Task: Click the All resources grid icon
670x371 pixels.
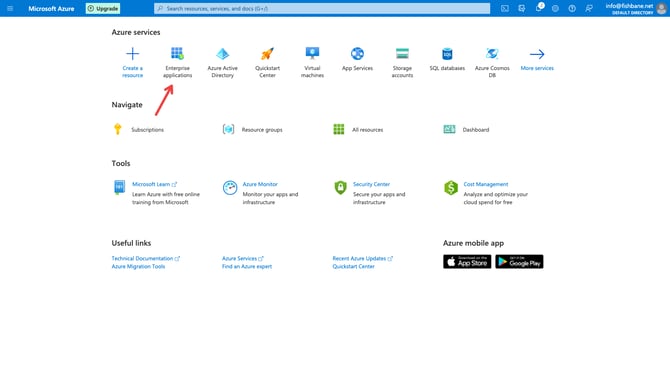Action: pos(339,129)
